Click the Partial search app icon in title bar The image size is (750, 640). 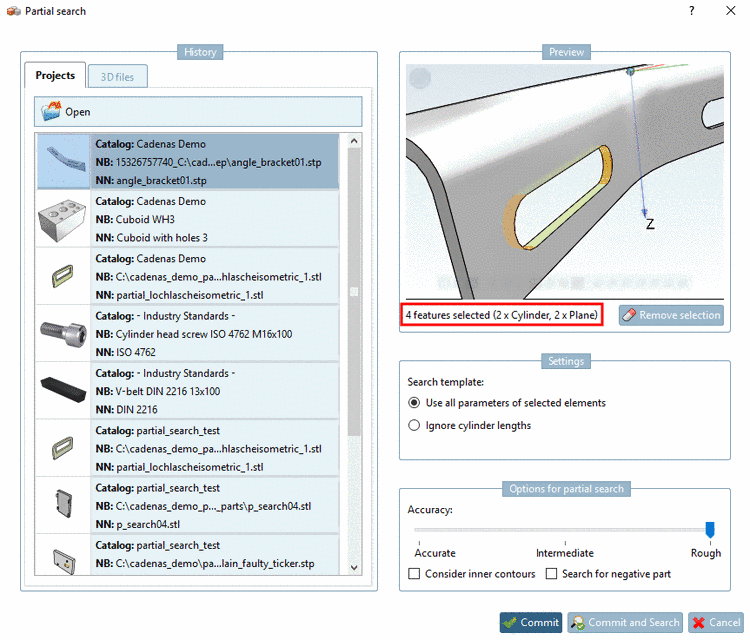13,11
